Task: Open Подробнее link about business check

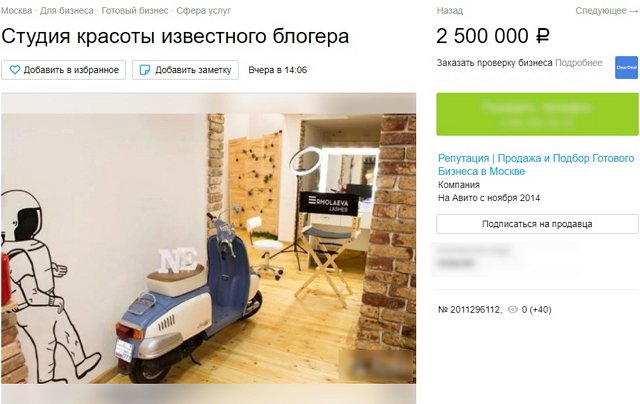Action: [x=579, y=63]
